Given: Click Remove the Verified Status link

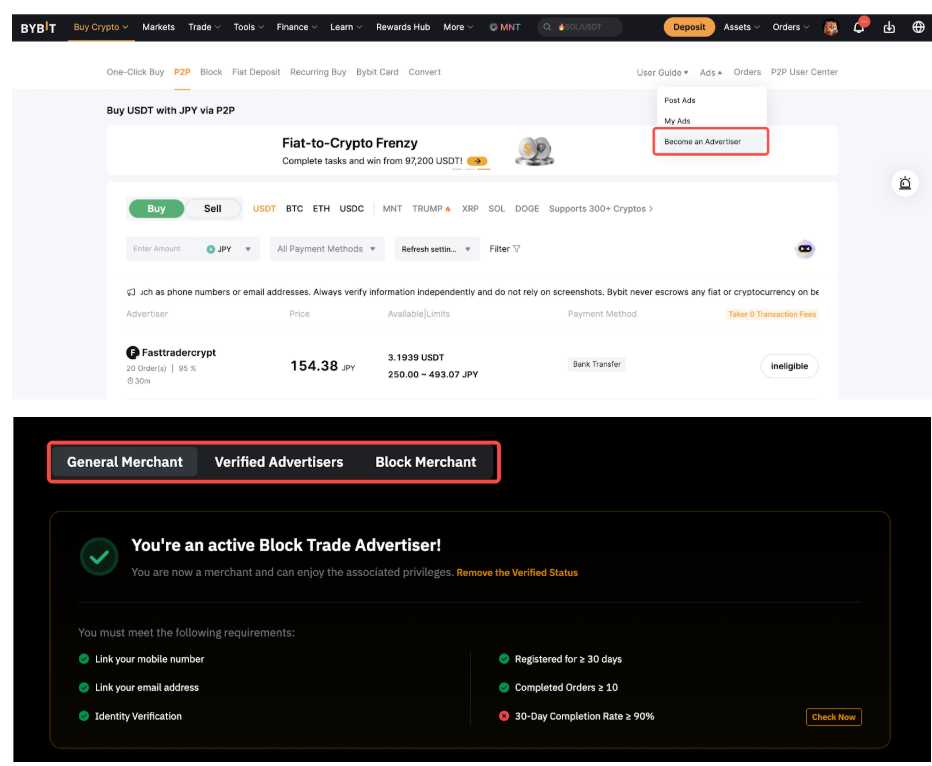Looking at the screenshot, I should [517, 573].
